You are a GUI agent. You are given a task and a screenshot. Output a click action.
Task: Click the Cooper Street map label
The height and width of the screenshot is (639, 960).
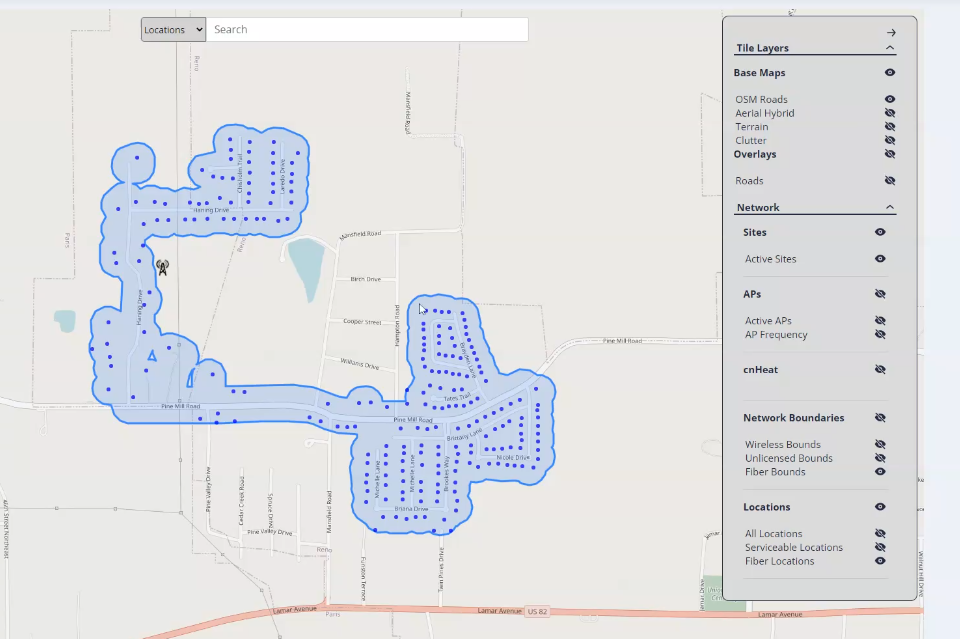(x=362, y=321)
